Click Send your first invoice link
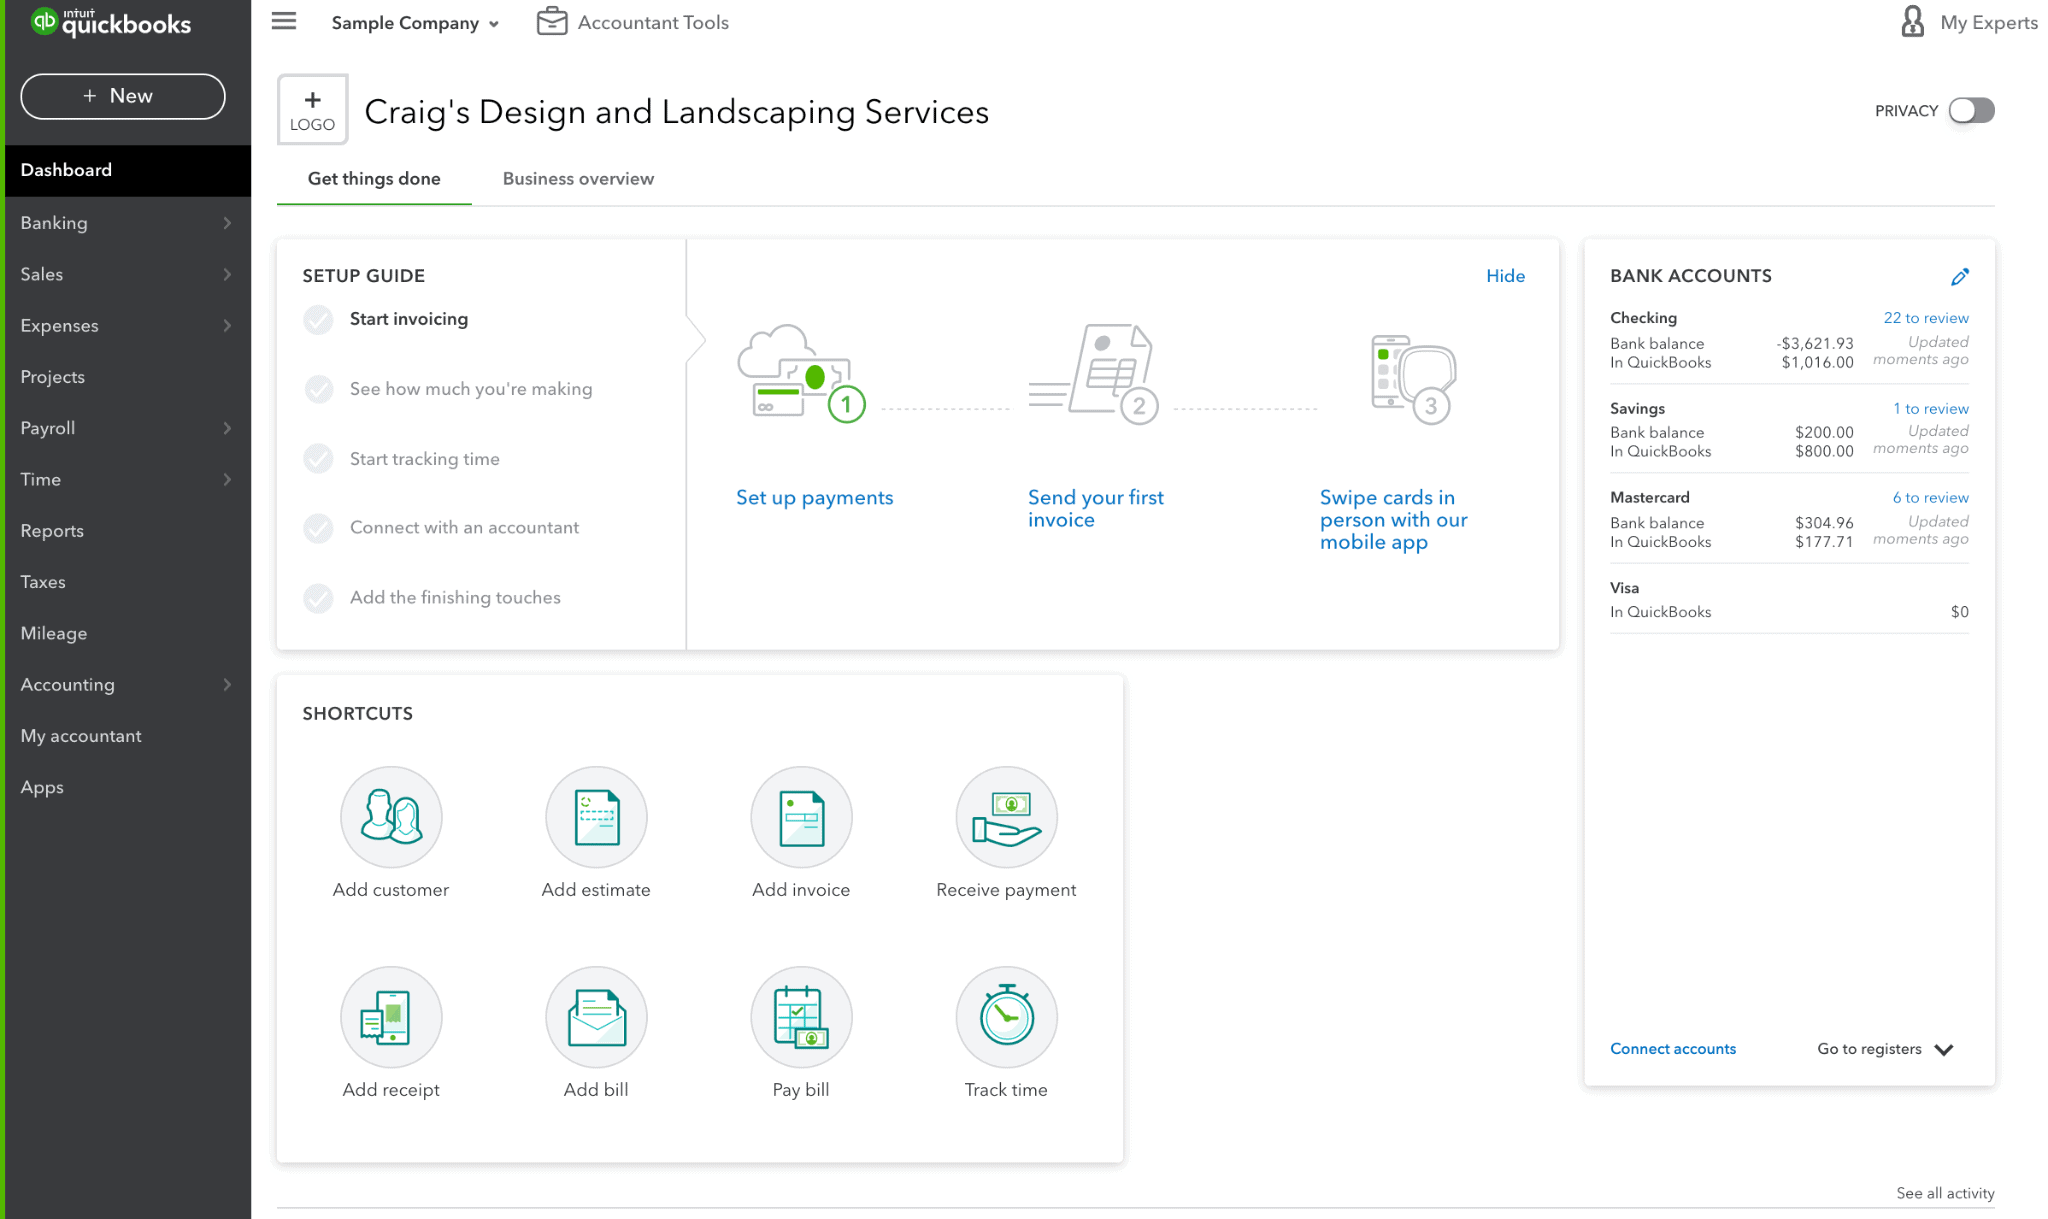This screenshot has width=2048, height=1219. (1096, 508)
